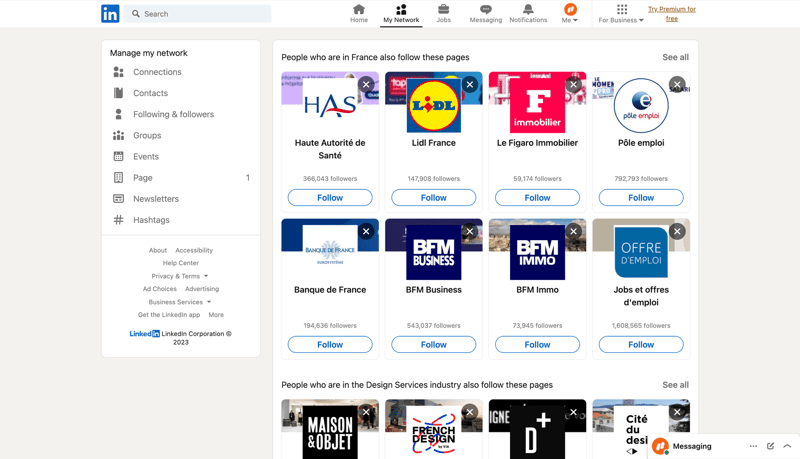
Task: Click the More footer link
Action: pos(216,315)
